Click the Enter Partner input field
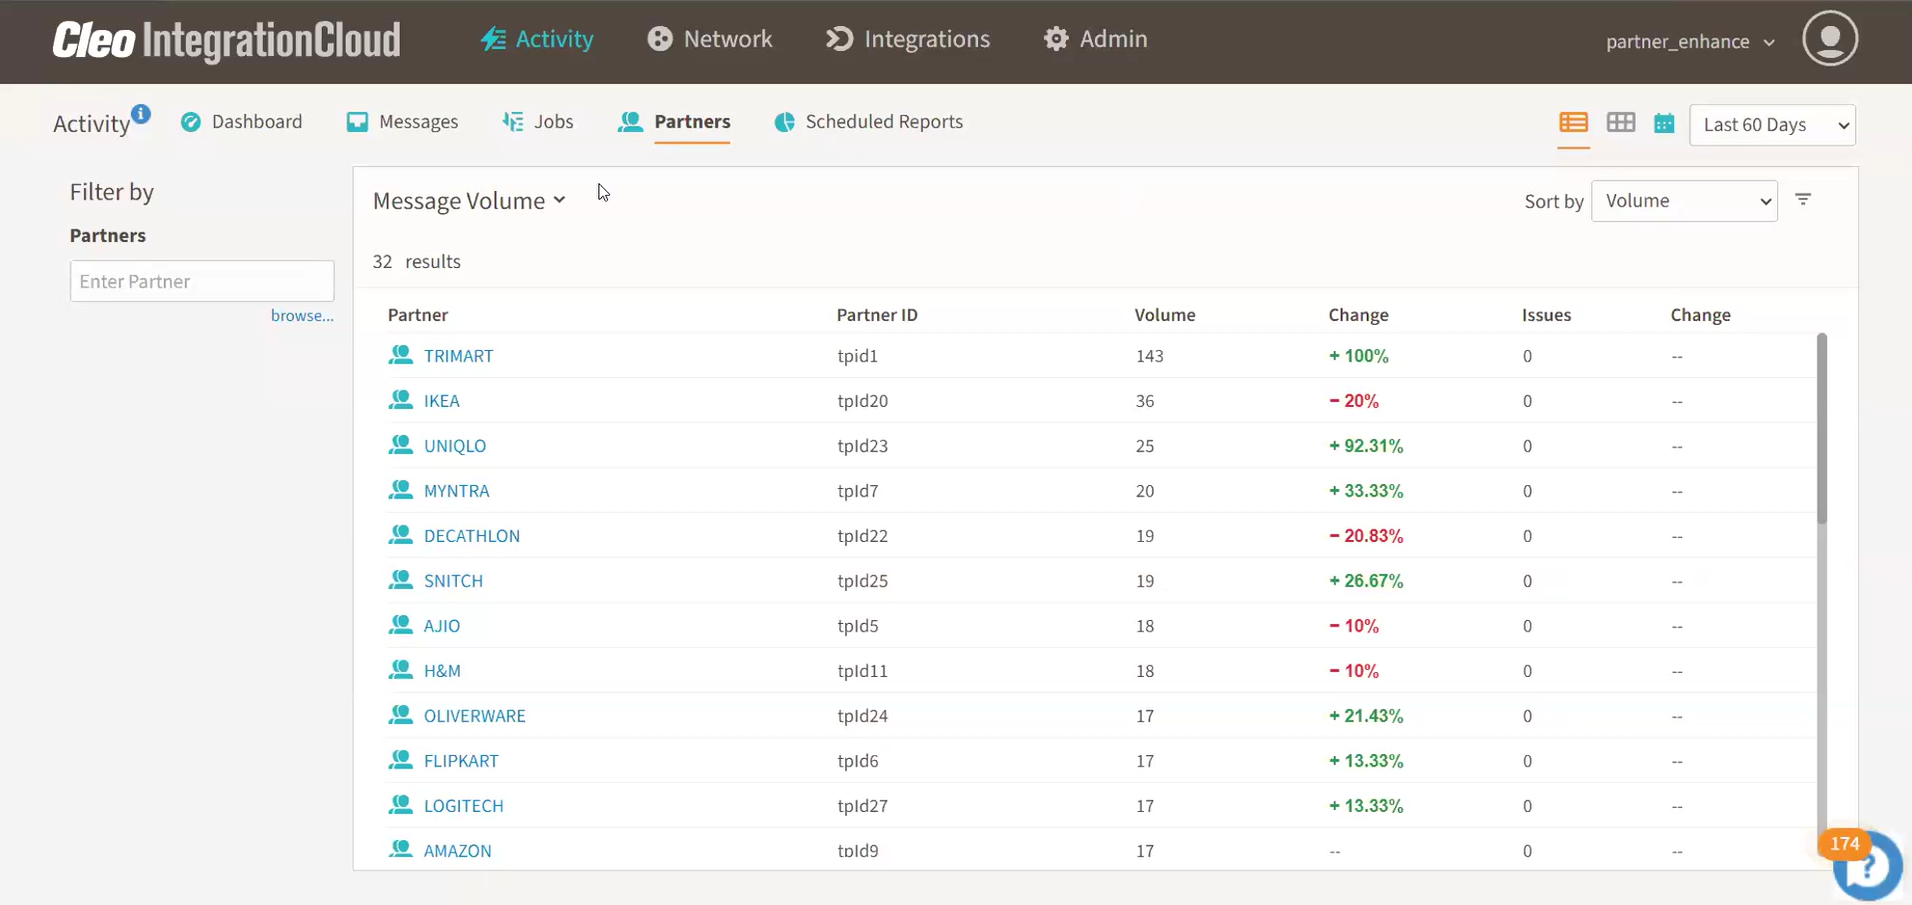 click(202, 281)
